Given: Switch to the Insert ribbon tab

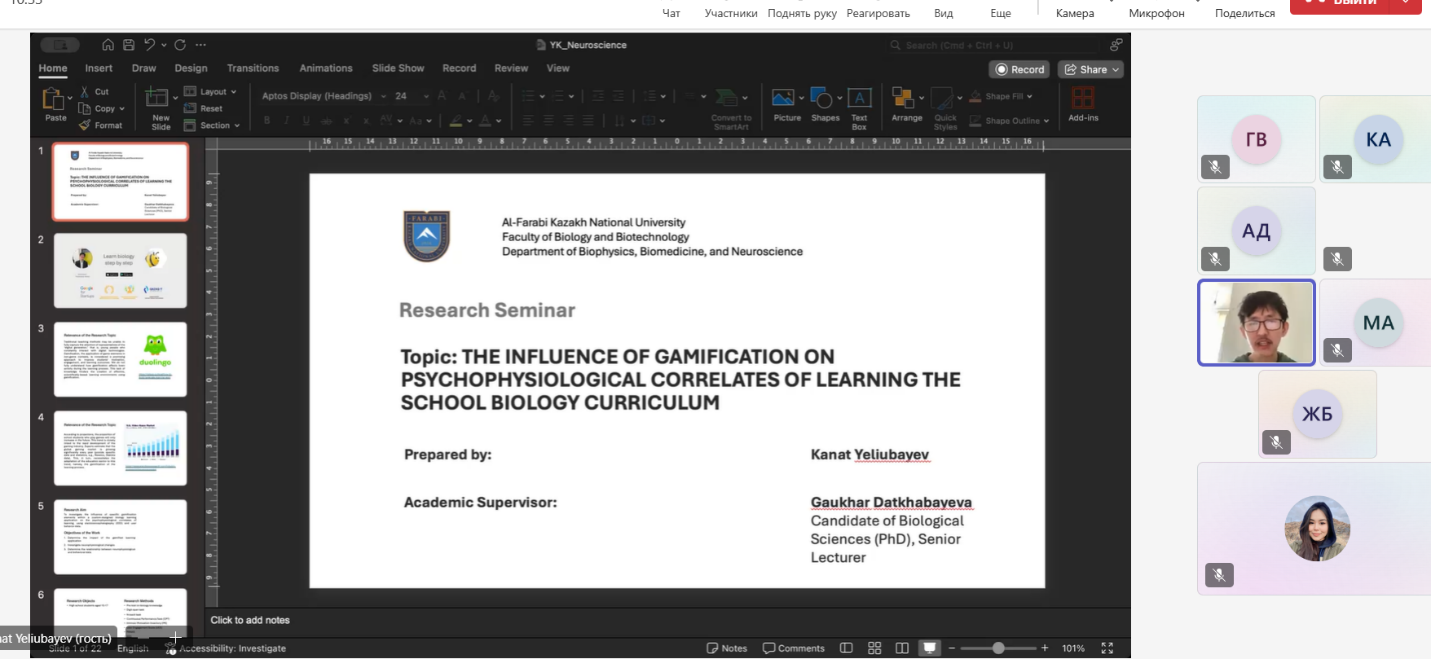Looking at the screenshot, I should pyautogui.click(x=99, y=68).
